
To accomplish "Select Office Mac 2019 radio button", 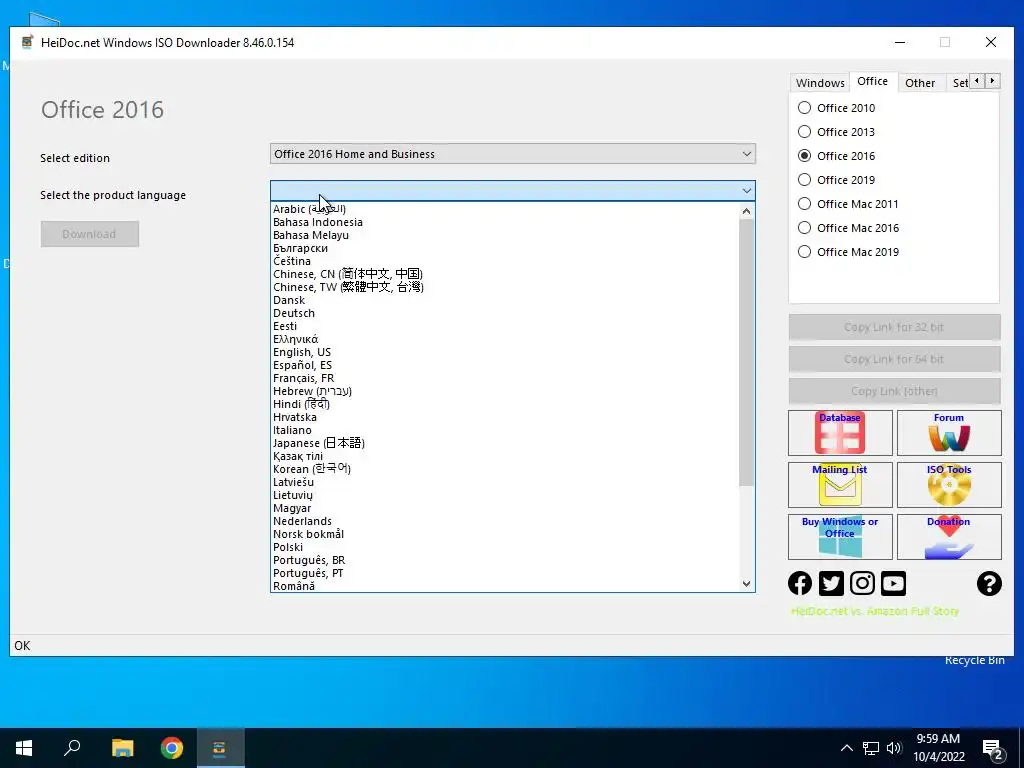I will tap(805, 252).
